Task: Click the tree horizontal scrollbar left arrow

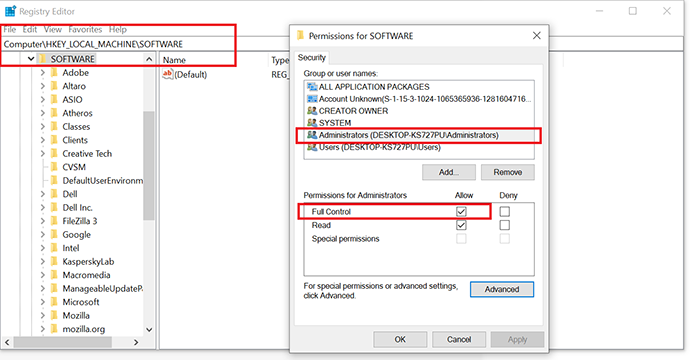Action: click(7, 343)
